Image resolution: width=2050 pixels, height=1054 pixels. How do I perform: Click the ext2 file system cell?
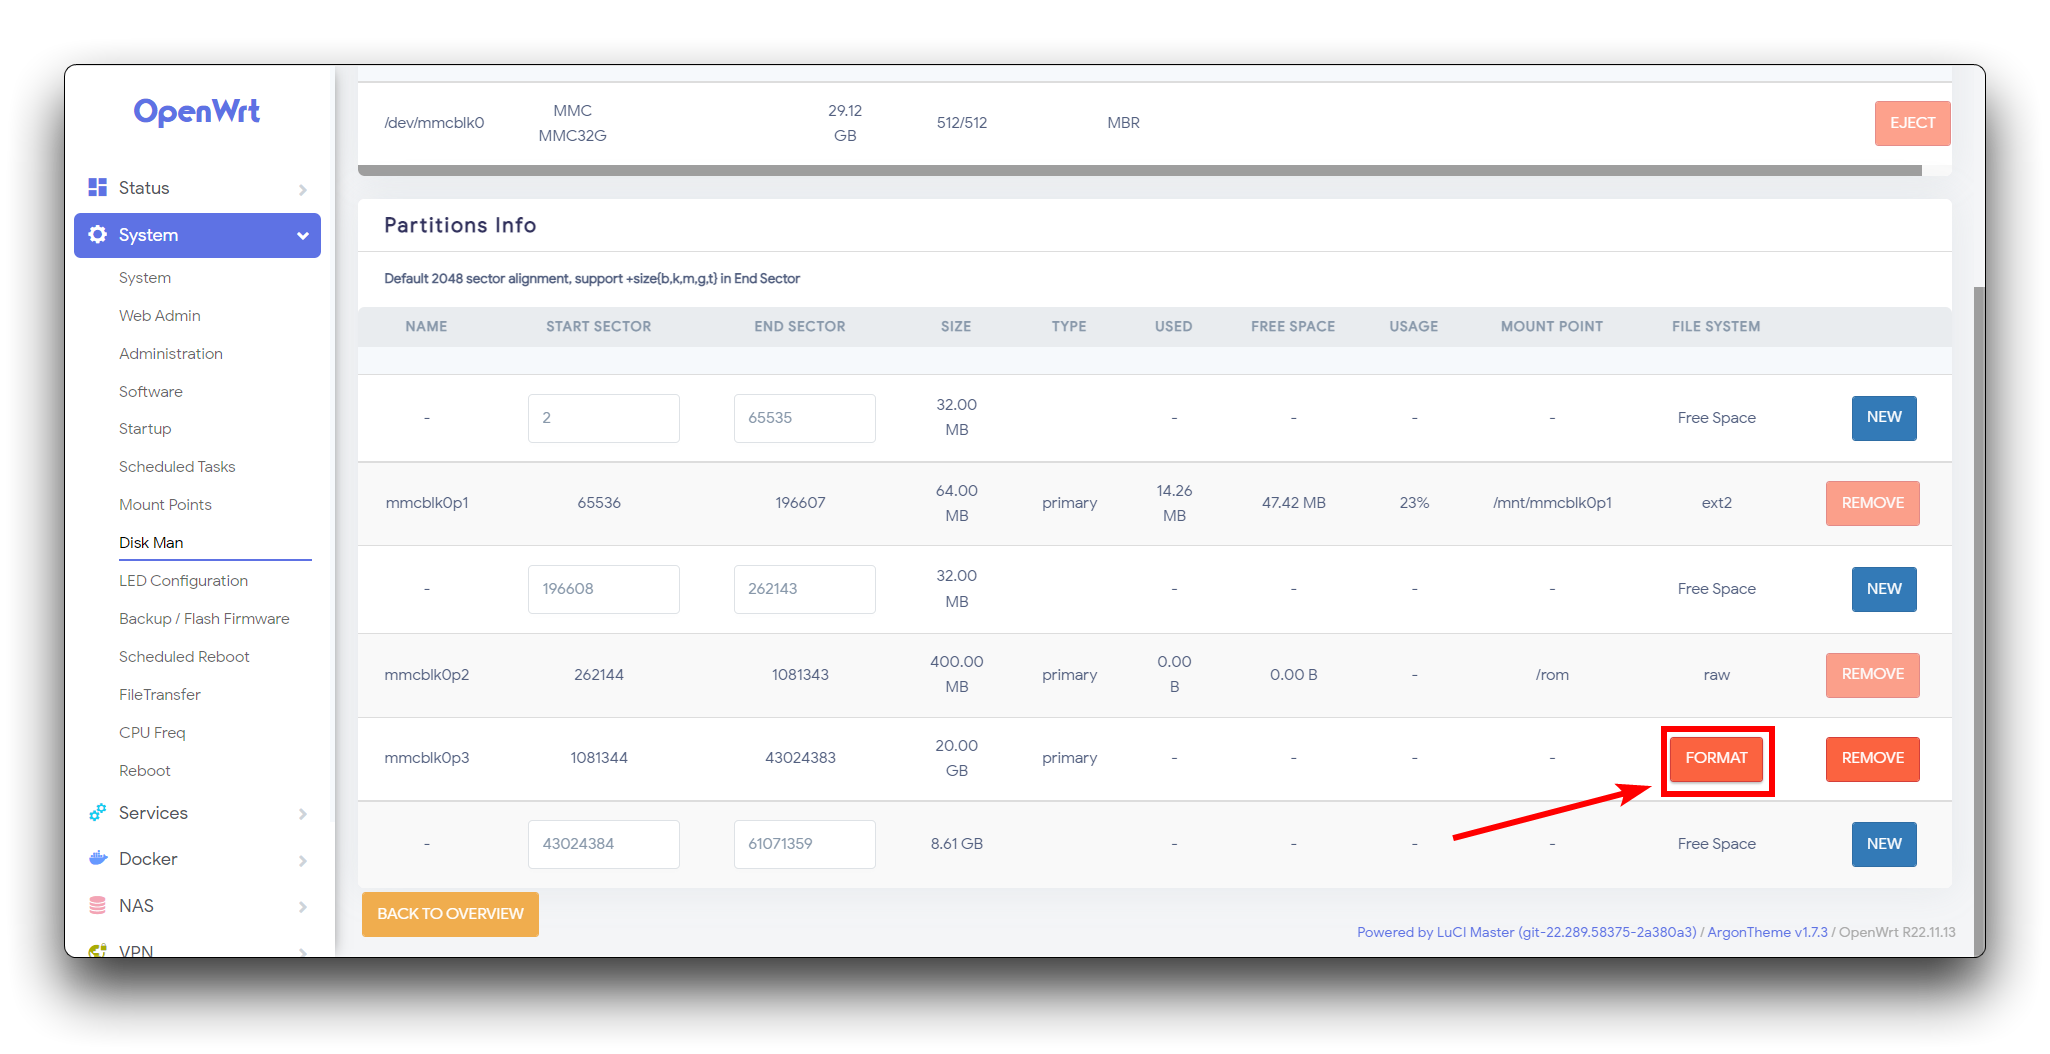(1716, 503)
